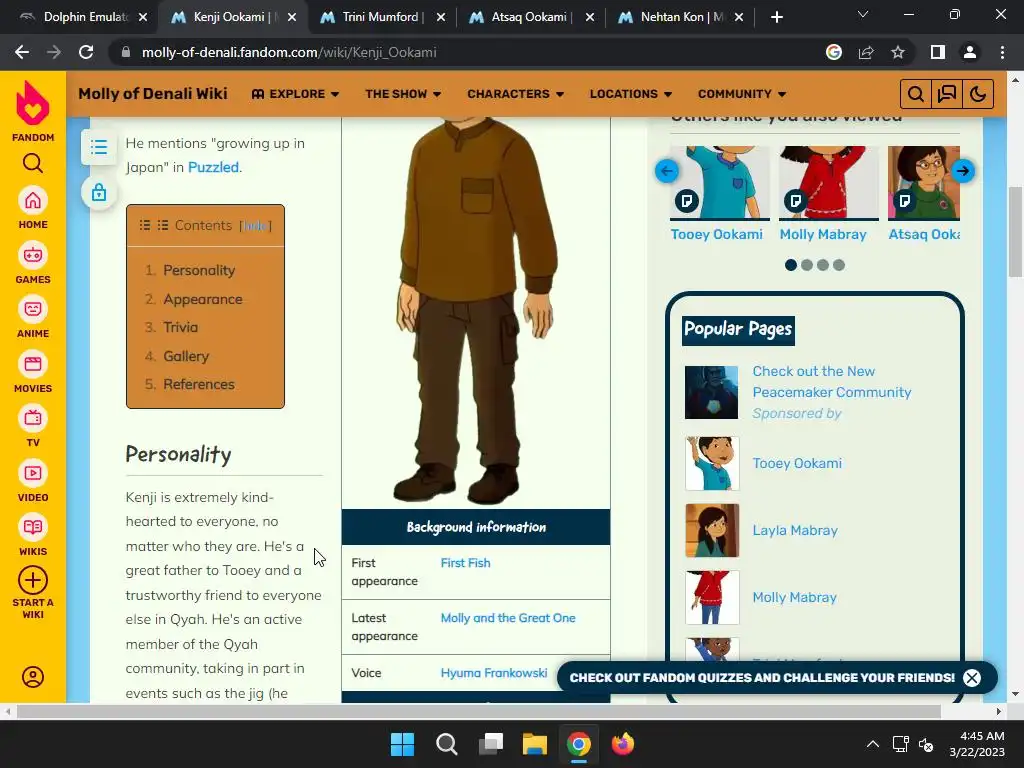Image resolution: width=1024 pixels, height=768 pixels.
Task: Show previous carousel items with left arrow
Action: (x=667, y=171)
